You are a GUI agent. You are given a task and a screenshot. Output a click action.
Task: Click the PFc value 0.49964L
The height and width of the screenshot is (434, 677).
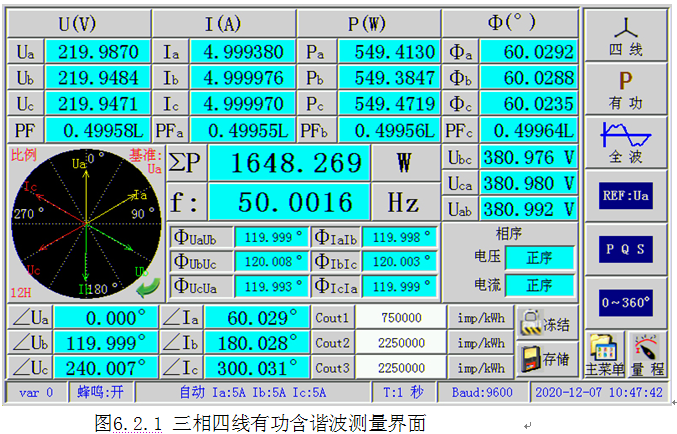pyautogui.click(x=529, y=130)
